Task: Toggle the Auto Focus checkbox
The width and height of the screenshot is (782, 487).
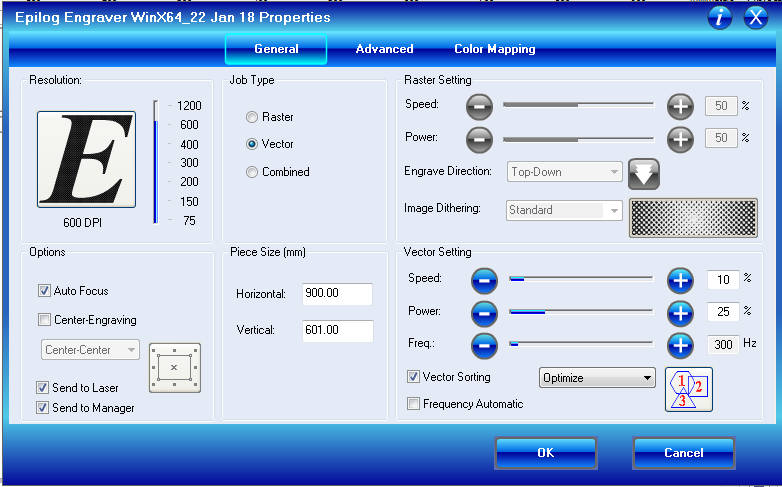Action: [x=44, y=291]
